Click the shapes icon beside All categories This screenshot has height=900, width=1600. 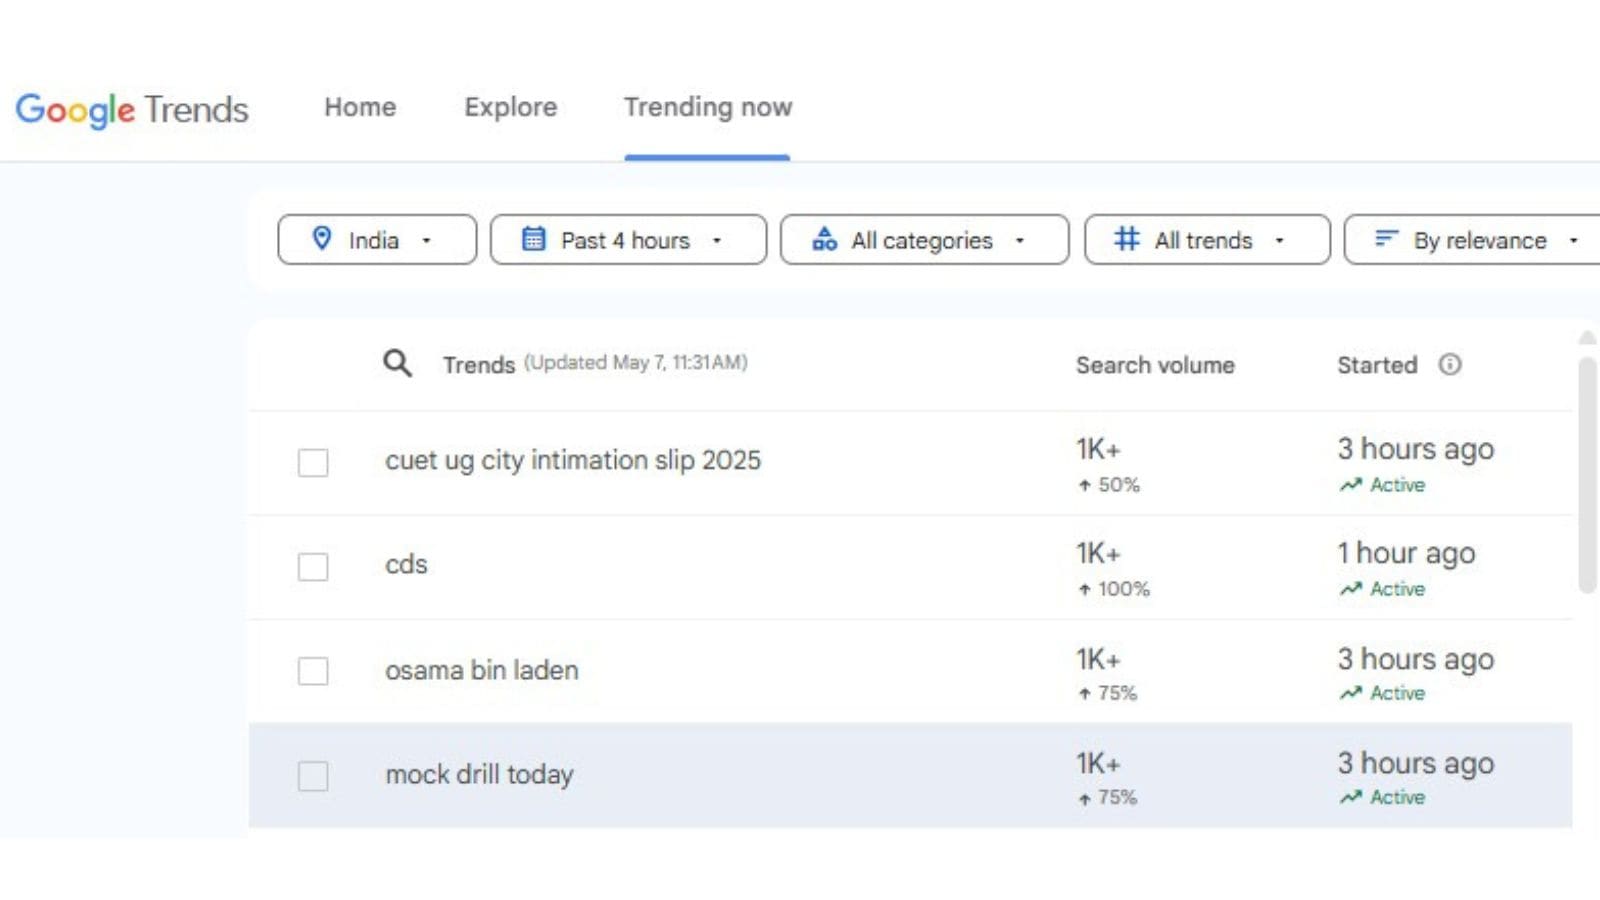pyautogui.click(x=824, y=239)
